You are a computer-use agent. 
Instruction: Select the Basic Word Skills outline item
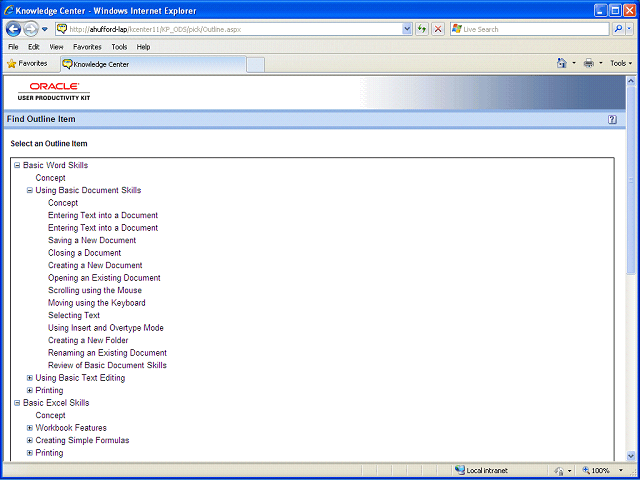[x=56, y=165]
